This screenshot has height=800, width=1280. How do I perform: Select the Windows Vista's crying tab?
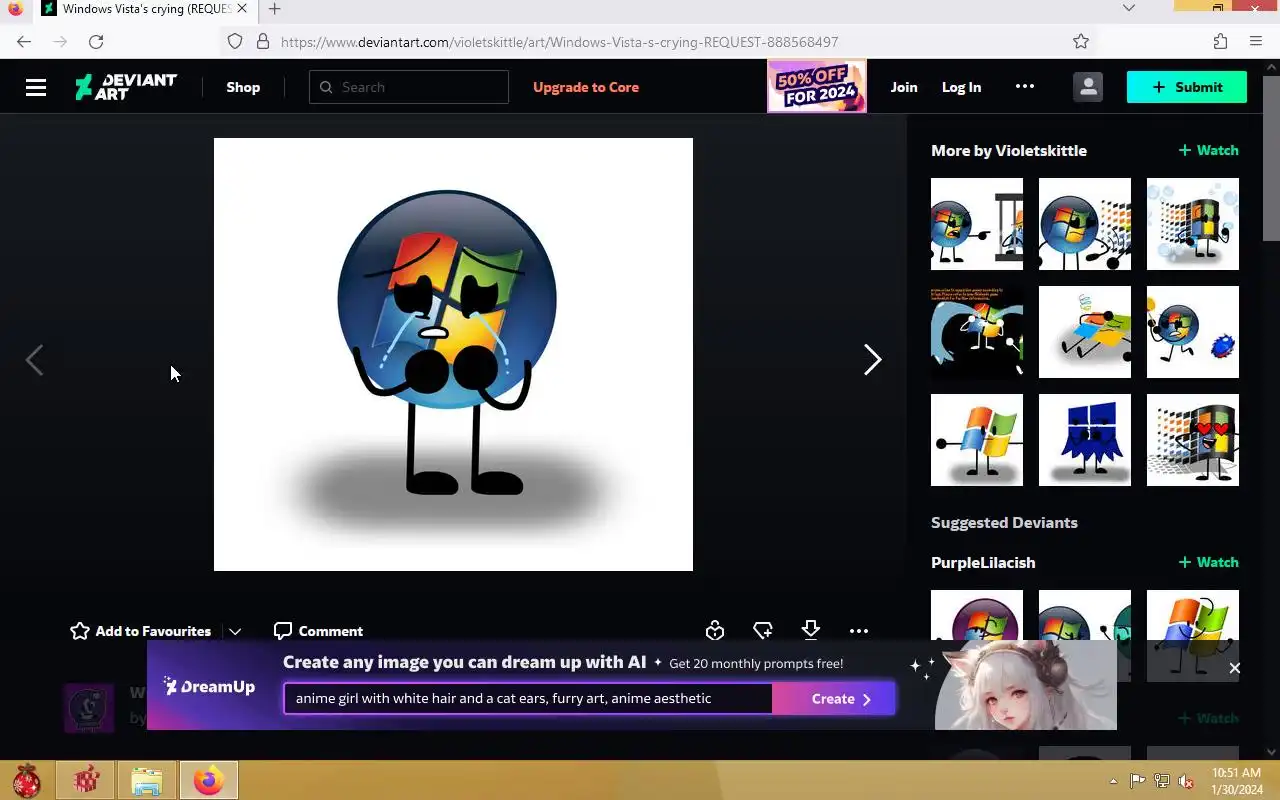[145, 9]
